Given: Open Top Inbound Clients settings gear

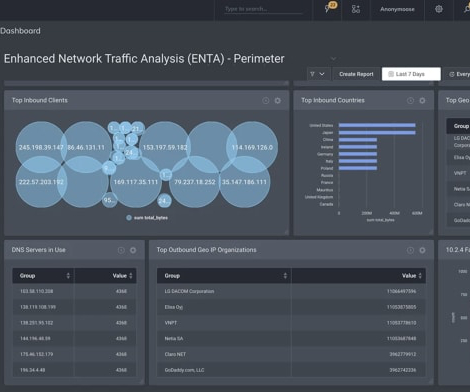Looking at the screenshot, I should pos(278,100).
